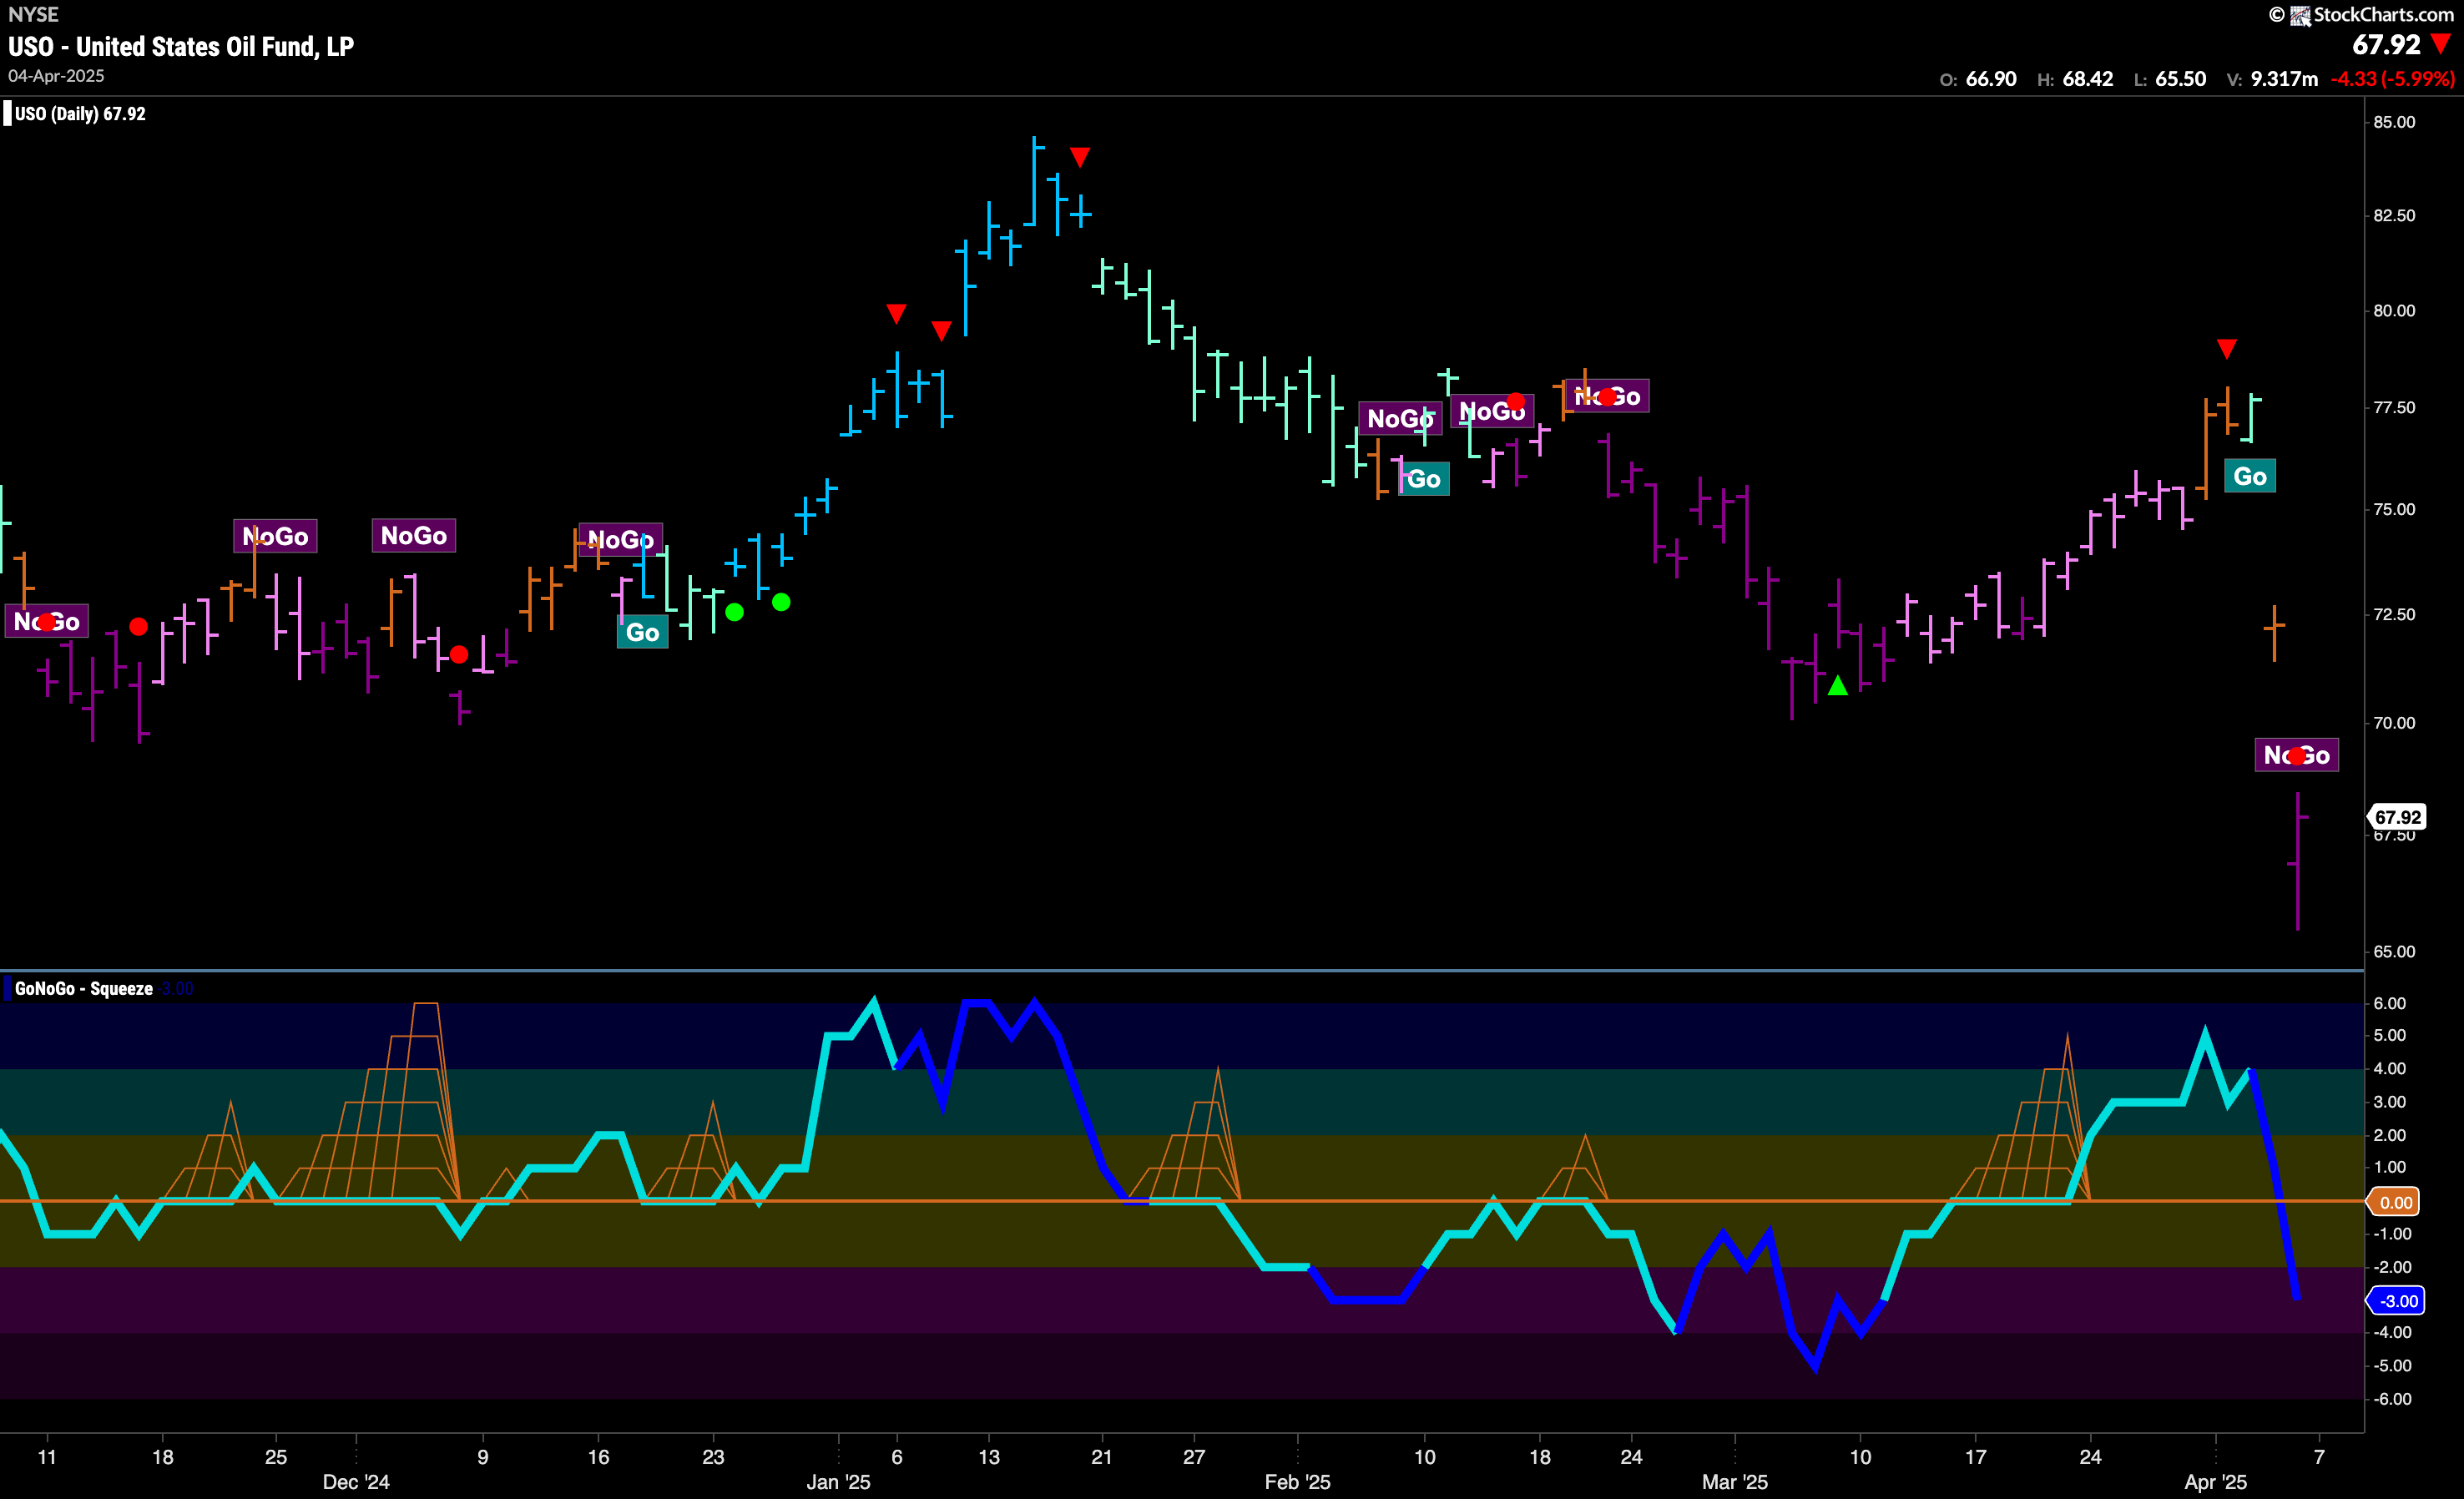Image resolution: width=2464 pixels, height=1499 pixels.
Task: Click the change value '-4.33 (-5.99%)'
Action: coord(2393,79)
